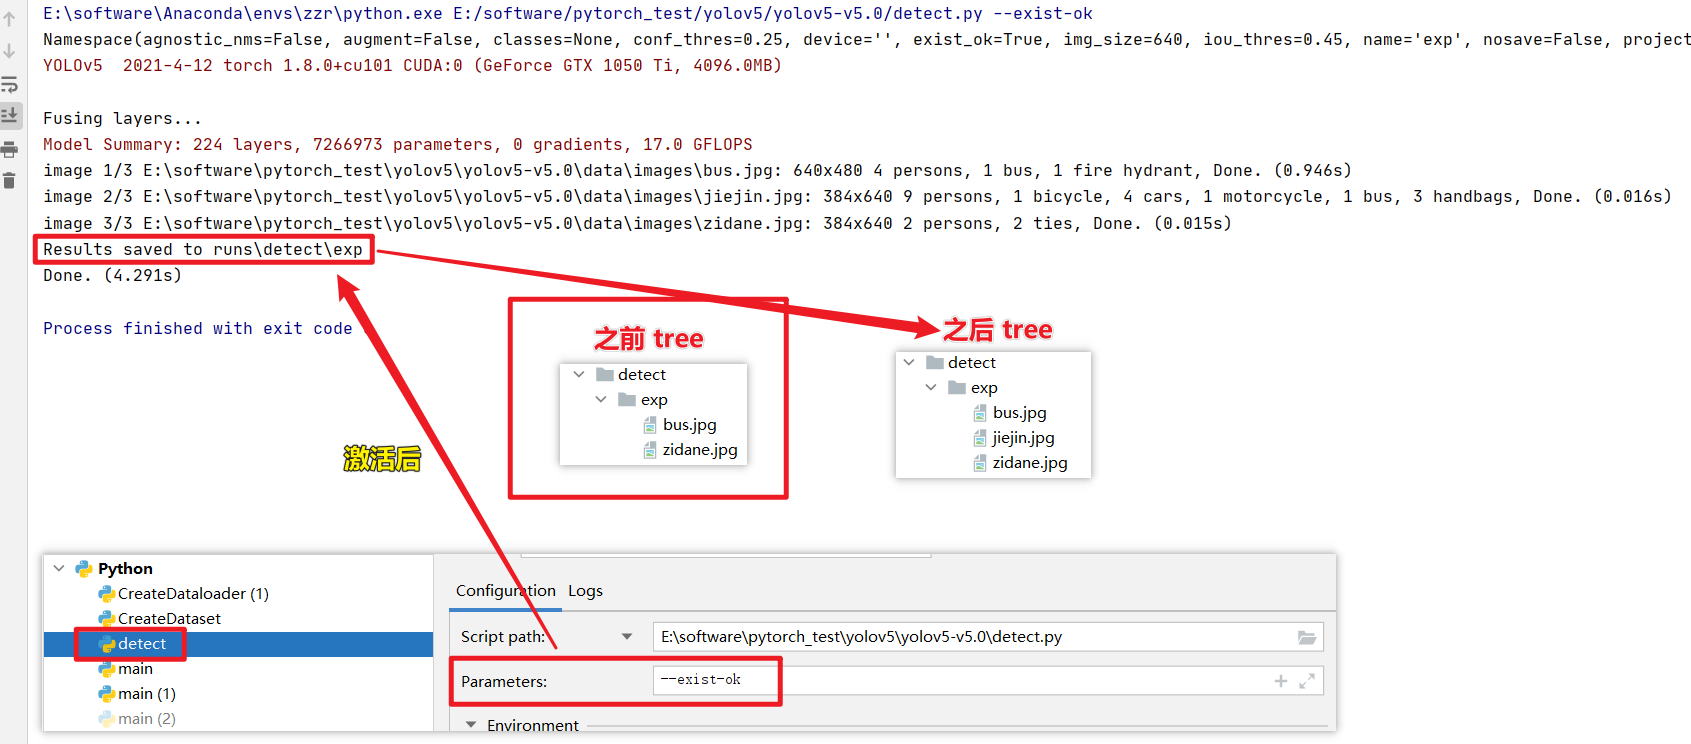Collapse the exp folder in the 之前 tree
Image resolution: width=1691 pixels, height=744 pixels.
[601, 399]
